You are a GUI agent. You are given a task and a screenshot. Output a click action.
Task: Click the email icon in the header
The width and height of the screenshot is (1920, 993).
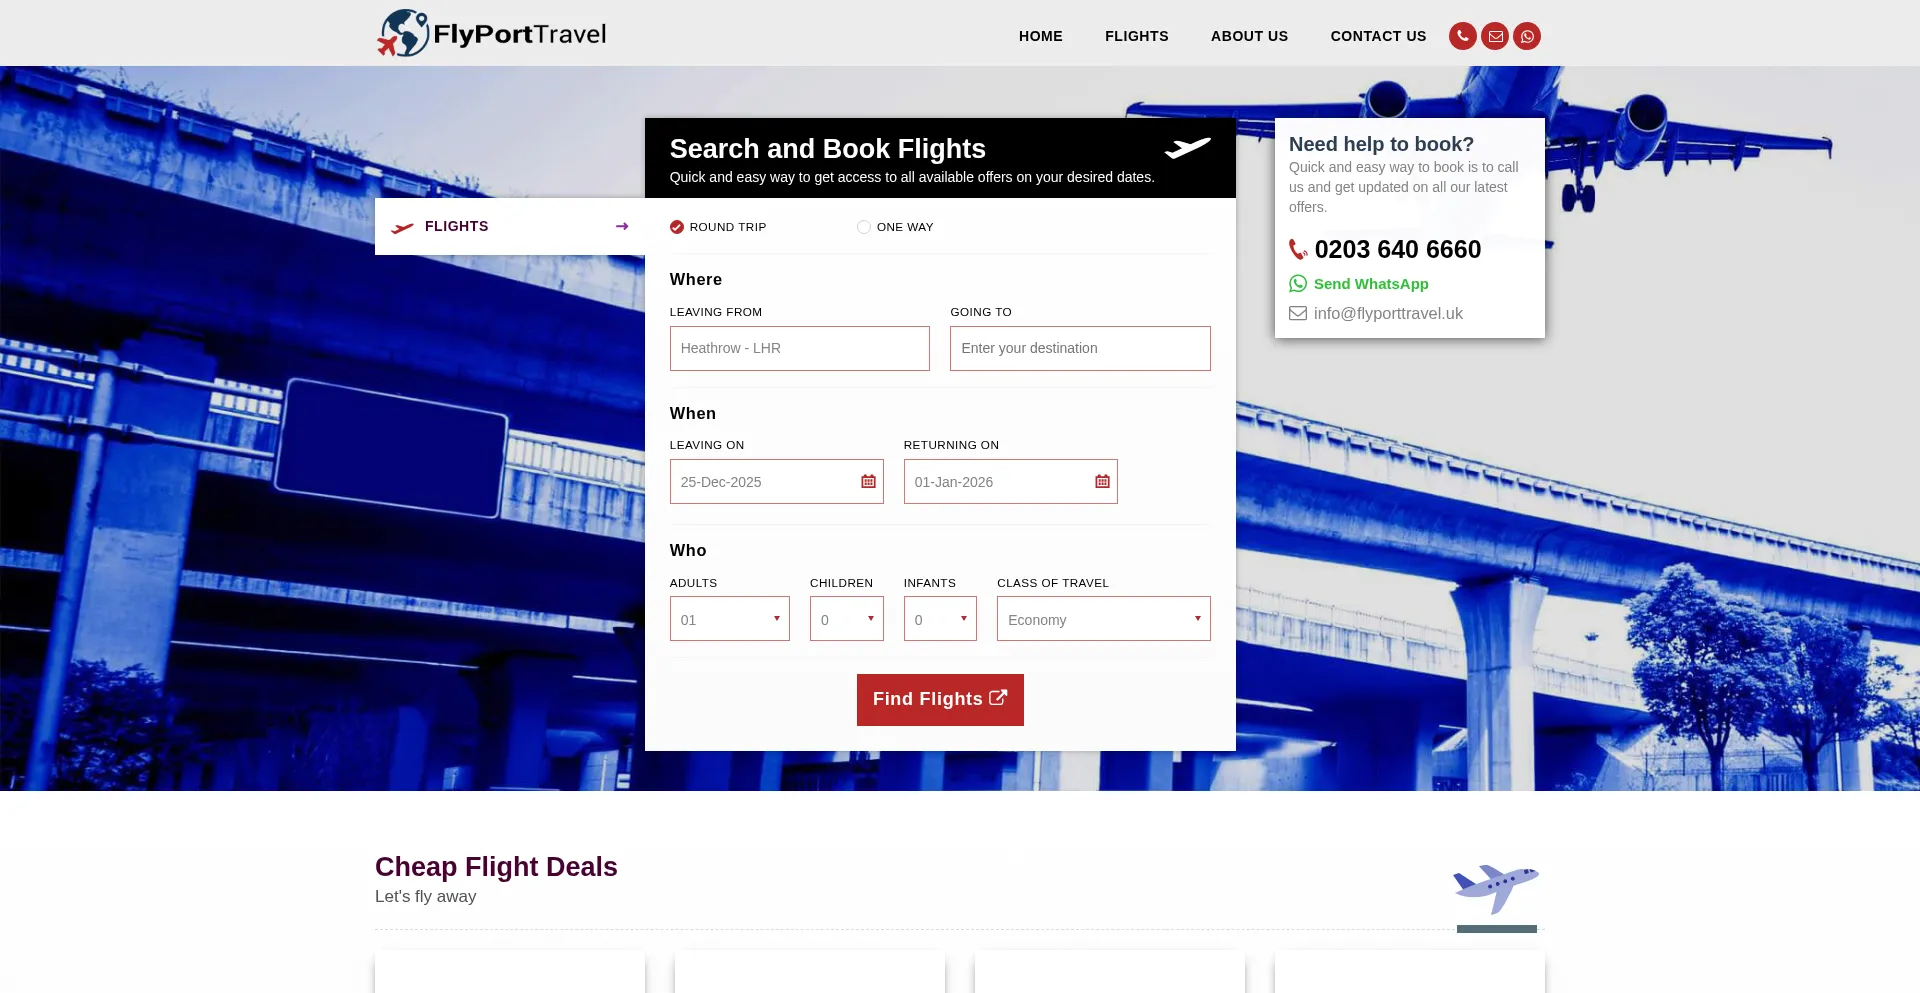point(1495,36)
